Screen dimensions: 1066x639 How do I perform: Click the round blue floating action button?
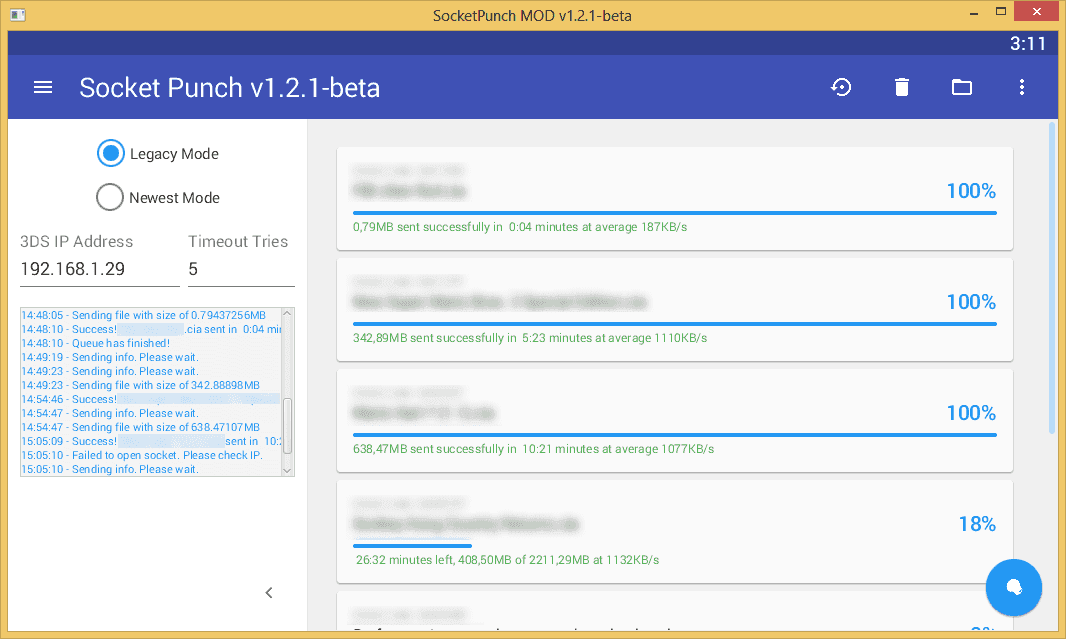[x=1014, y=587]
